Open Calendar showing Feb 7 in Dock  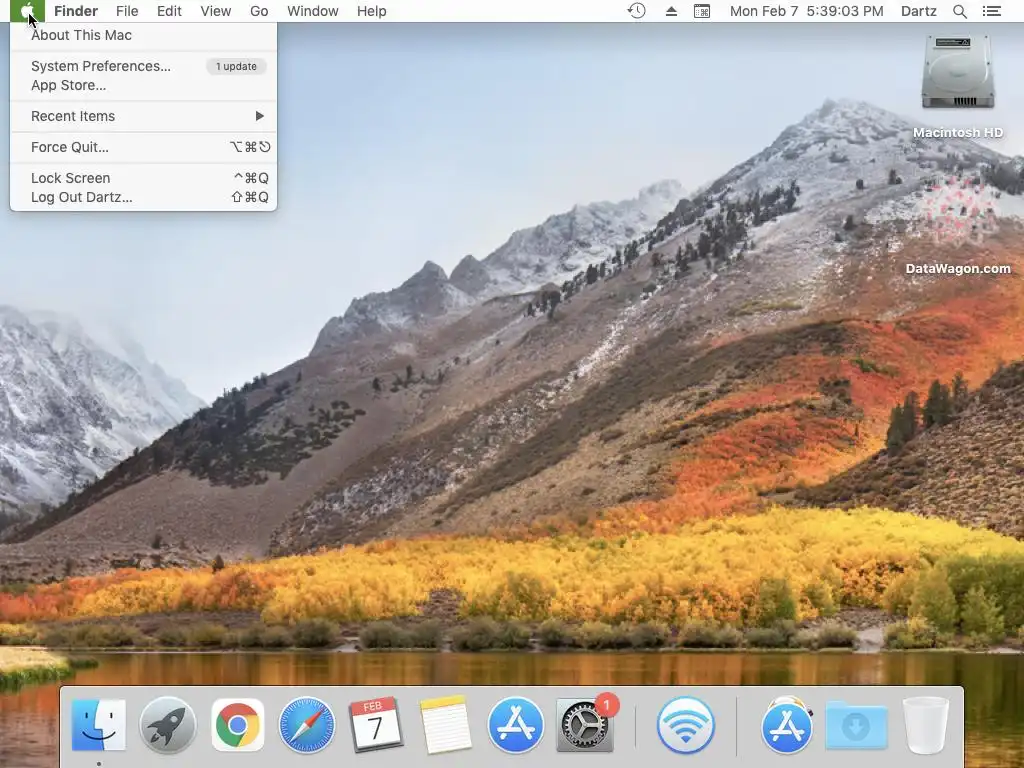click(x=376, y=724)
